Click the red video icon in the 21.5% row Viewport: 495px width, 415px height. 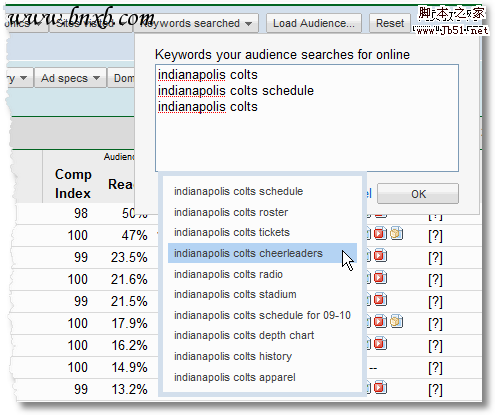click(380, 299)
